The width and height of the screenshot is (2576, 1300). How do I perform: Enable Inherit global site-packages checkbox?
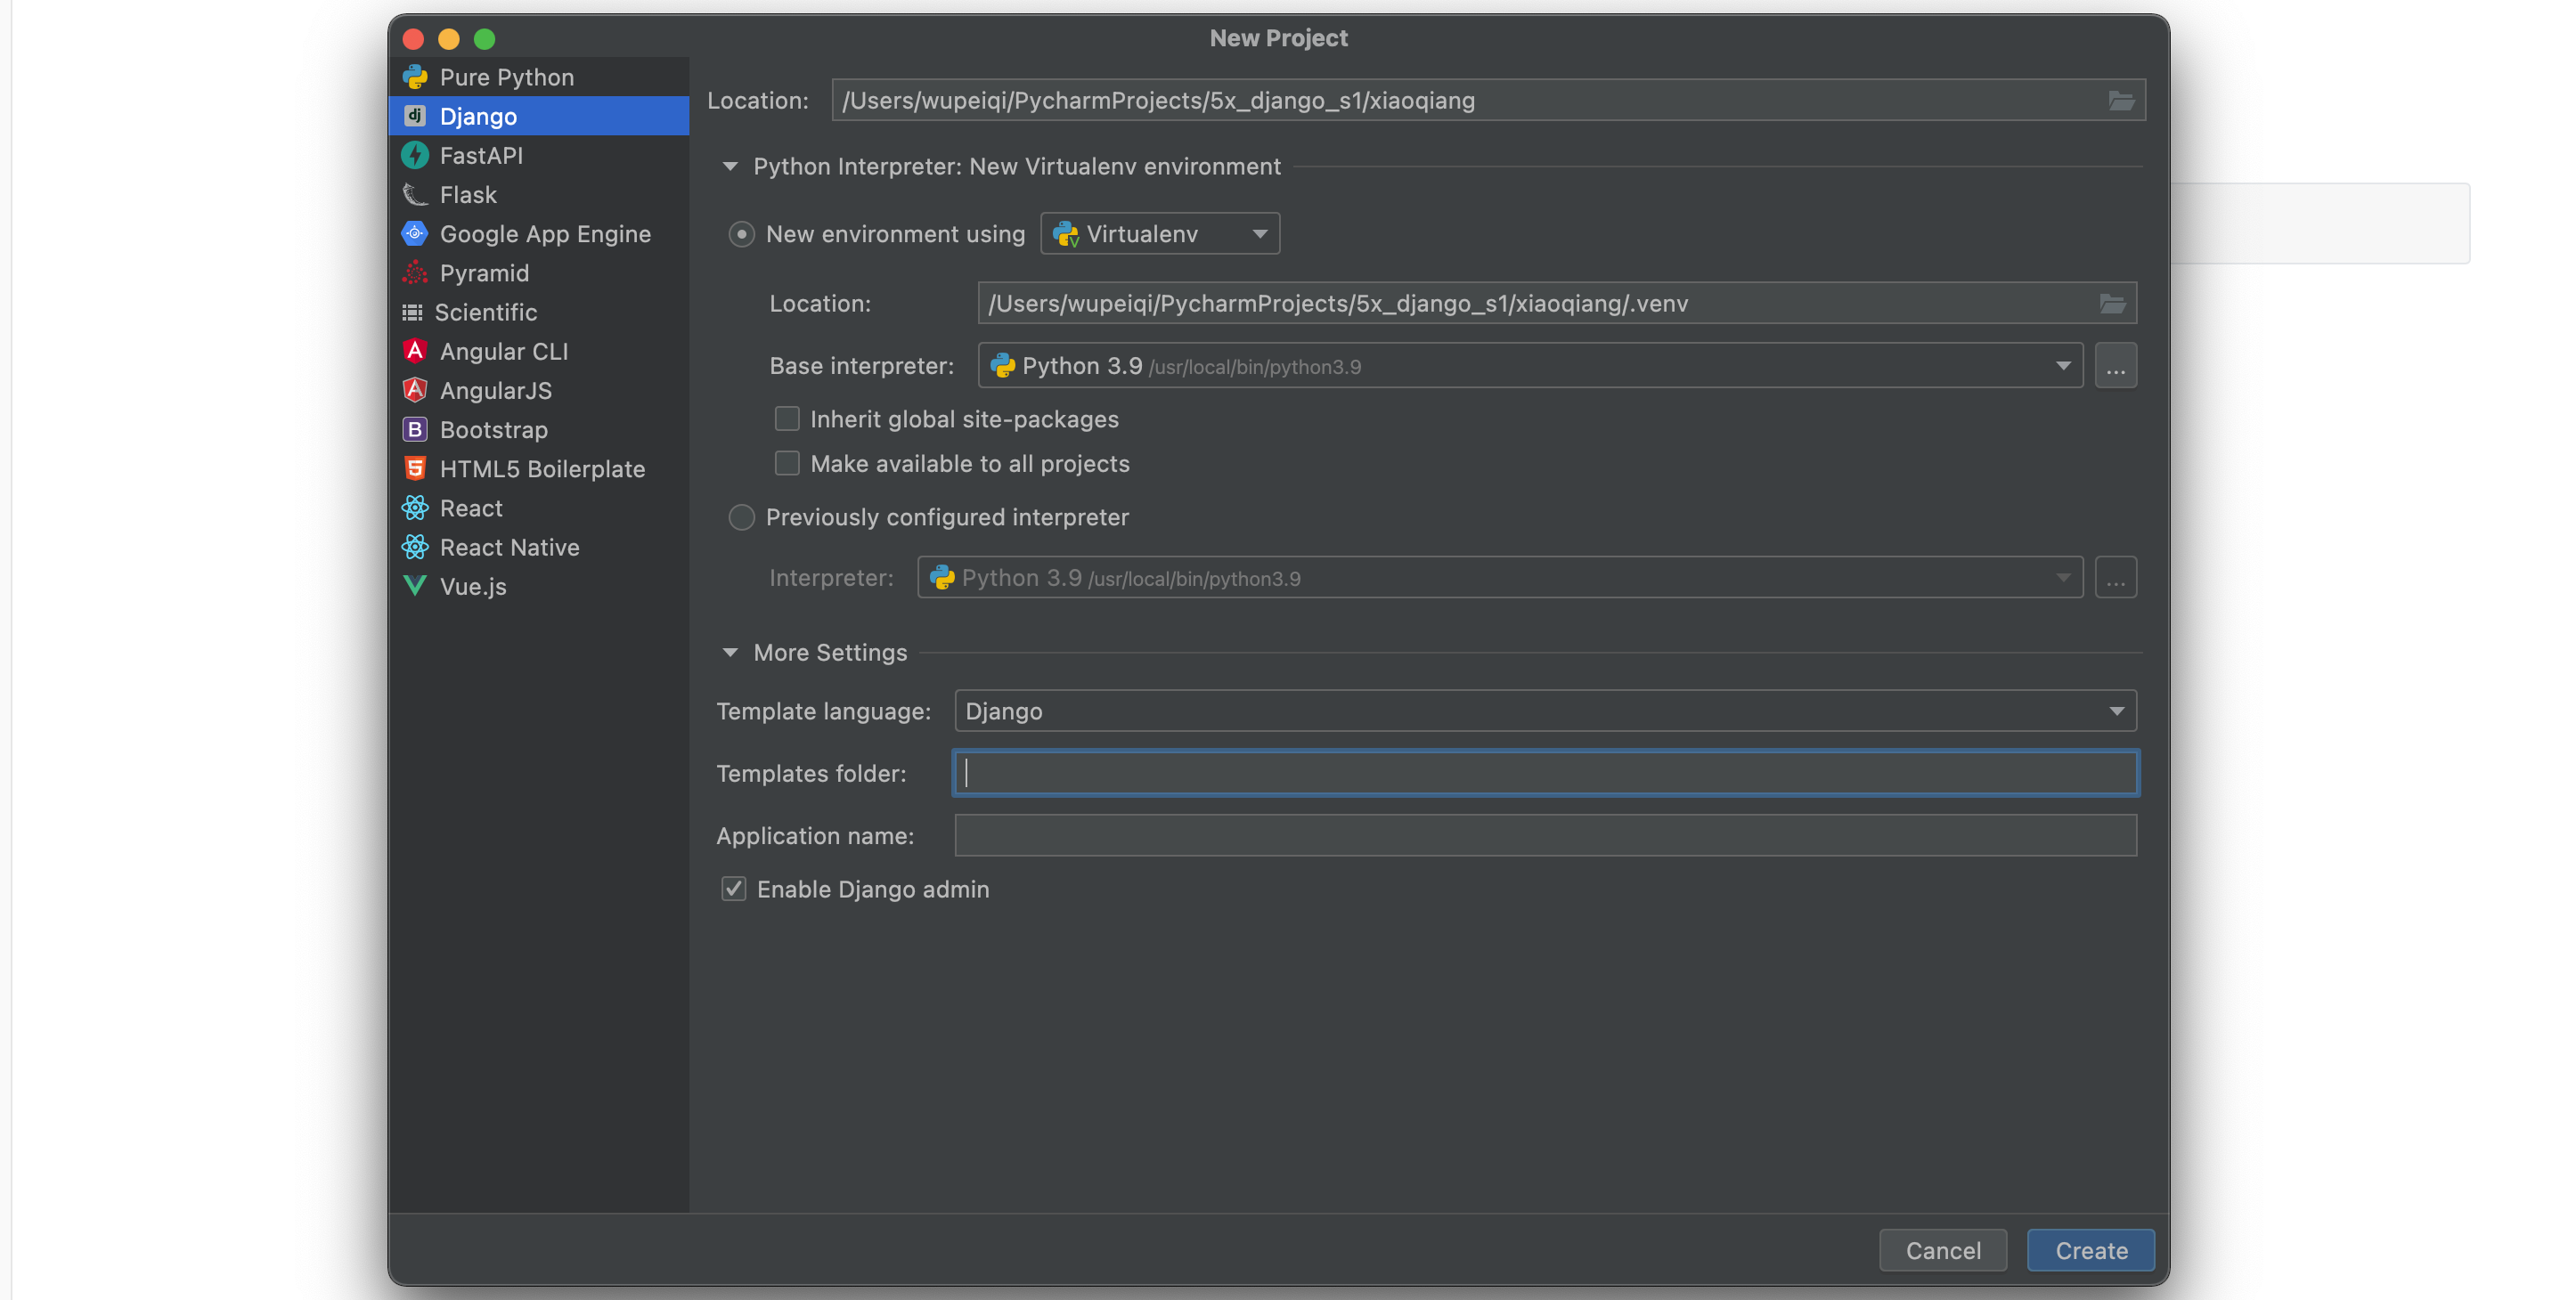(x=787, y=419)
